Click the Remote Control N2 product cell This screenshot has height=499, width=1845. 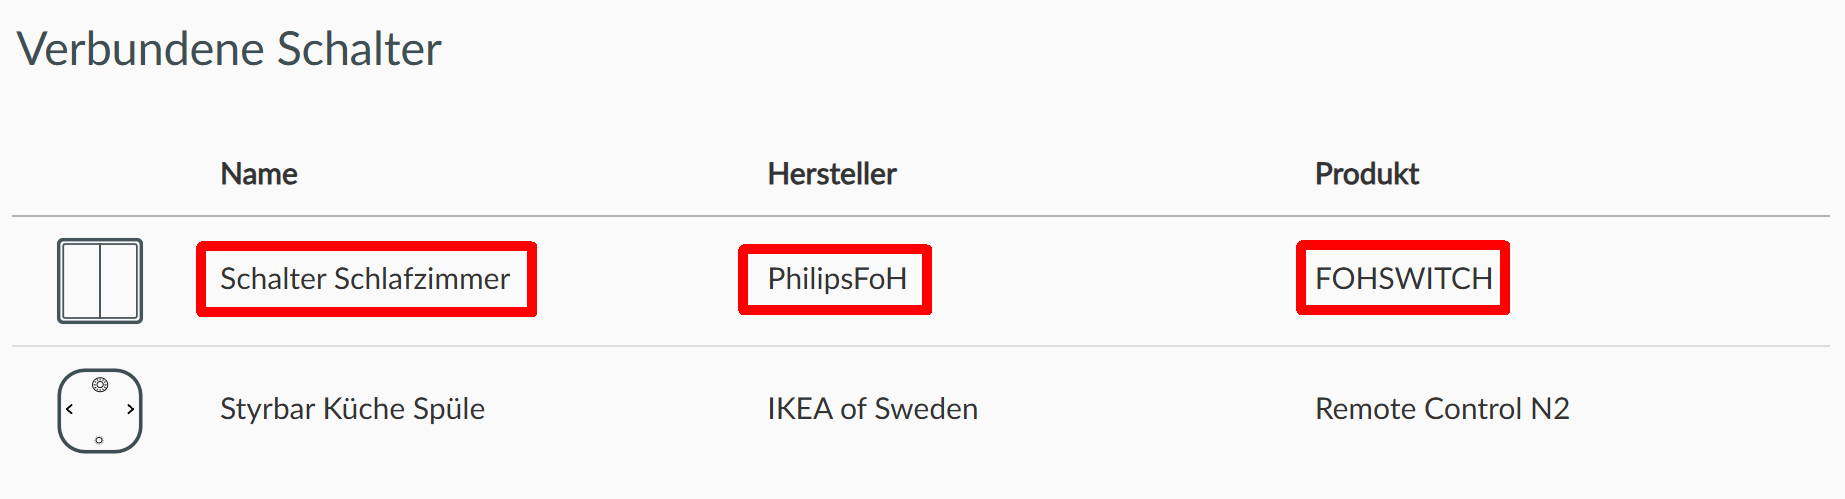1441,409
